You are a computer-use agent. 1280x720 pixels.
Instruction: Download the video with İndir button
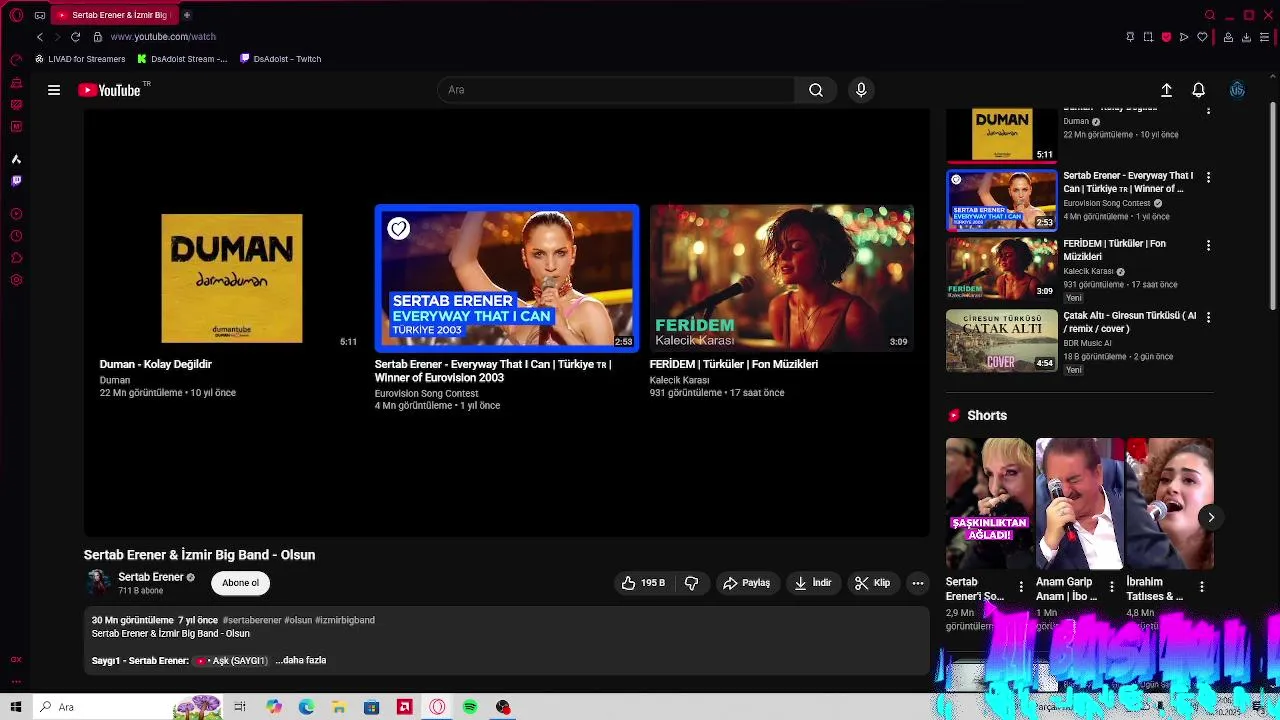click(x=812, y=583)
